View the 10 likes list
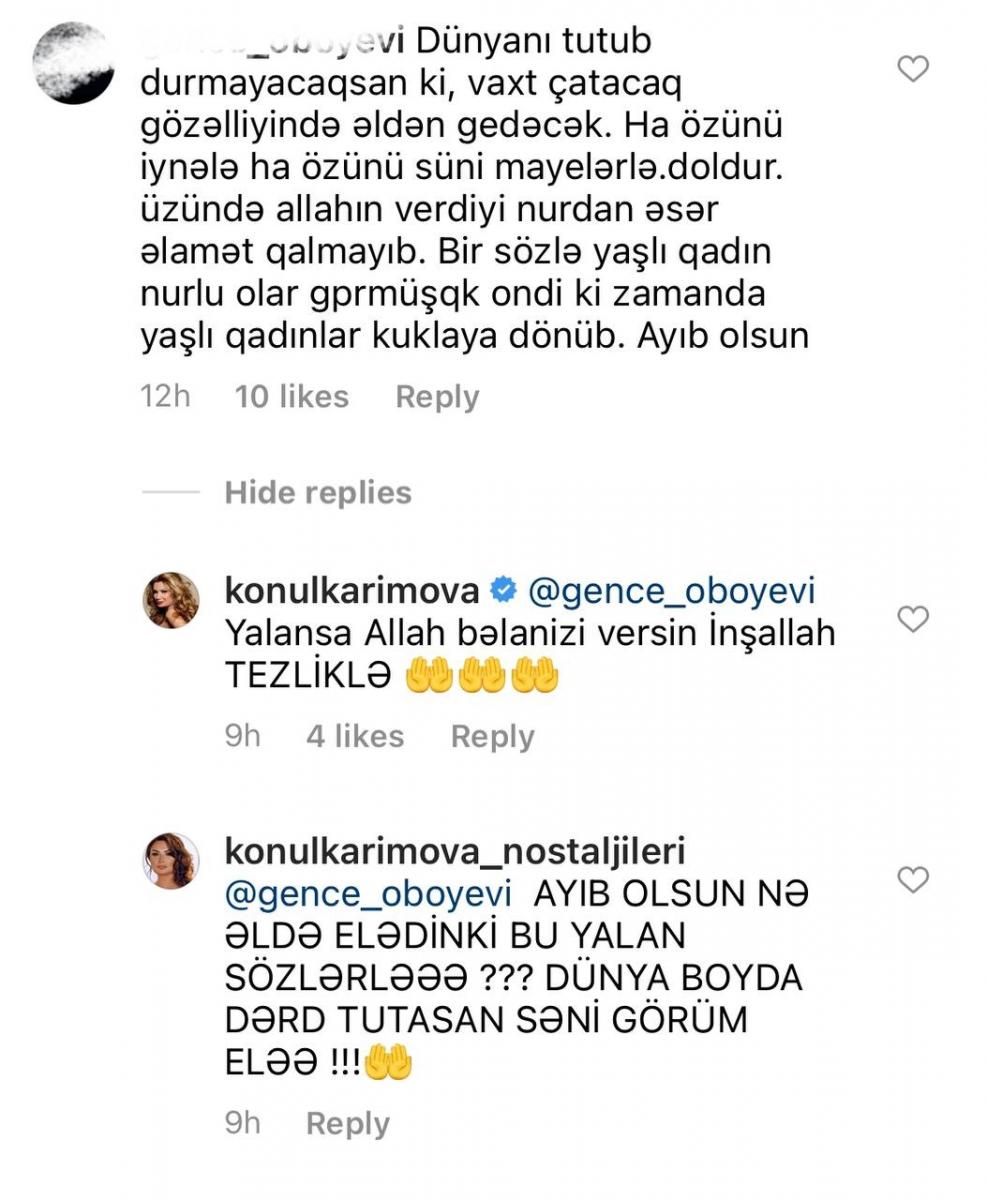Image resolution: width=987 pixels, height=1200 pixels. click(292, 397)
